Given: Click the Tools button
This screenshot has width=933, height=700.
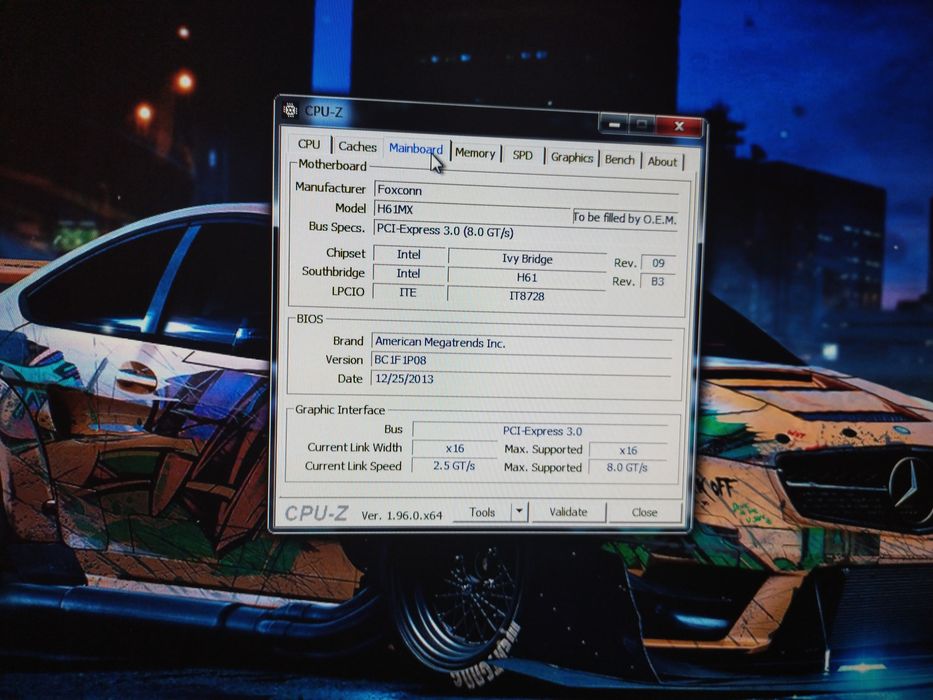Looking at the screenshot, I should (482, 512).
